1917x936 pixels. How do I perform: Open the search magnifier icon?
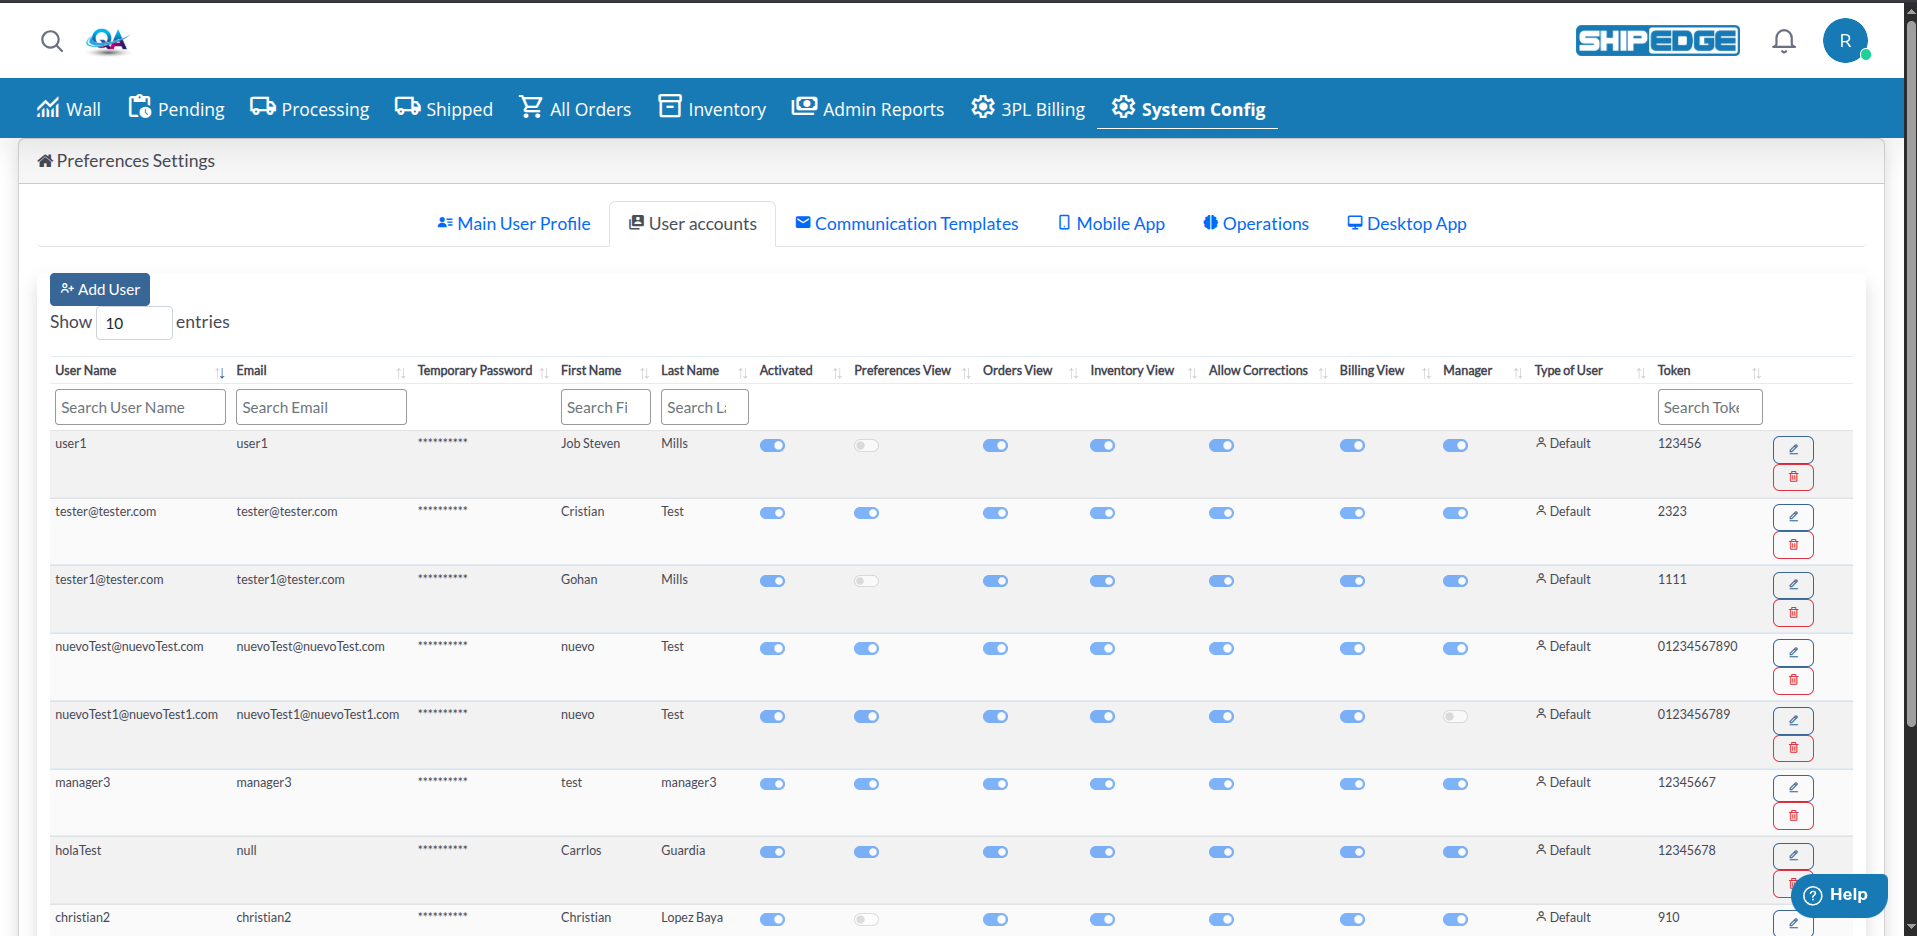pyautogui.click(x=51, y=41)
